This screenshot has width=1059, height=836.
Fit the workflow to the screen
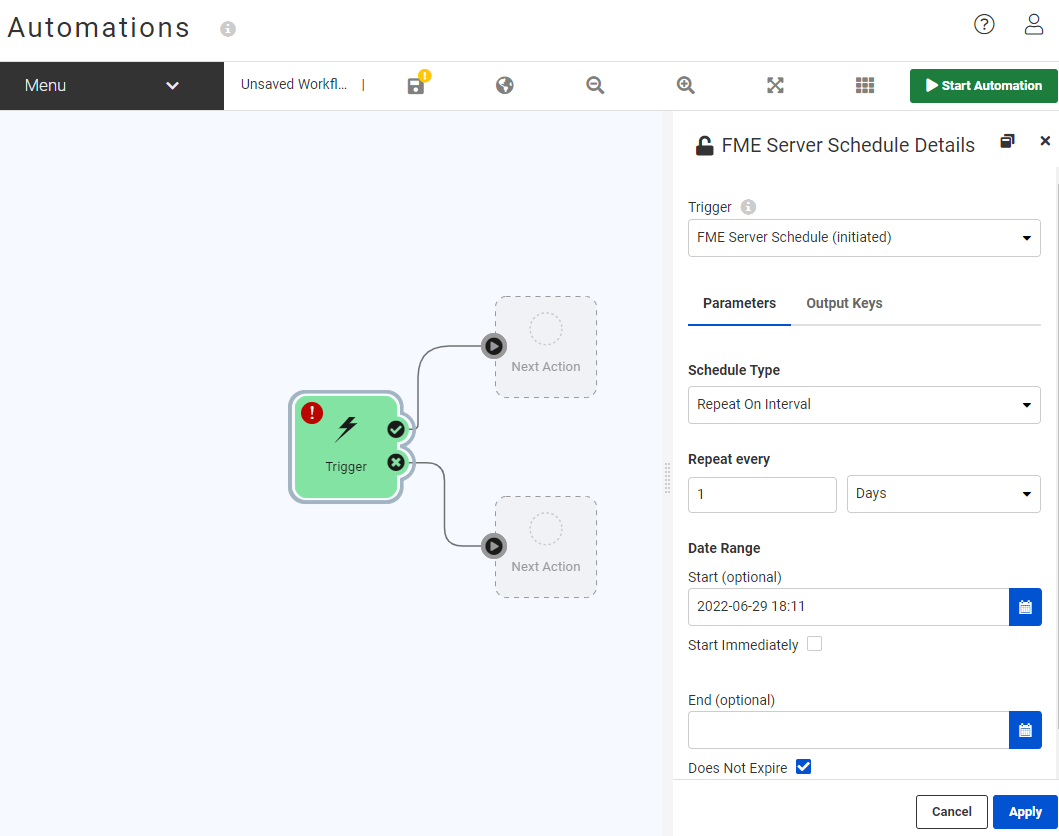pyautogui.click(x=775, y=86)
